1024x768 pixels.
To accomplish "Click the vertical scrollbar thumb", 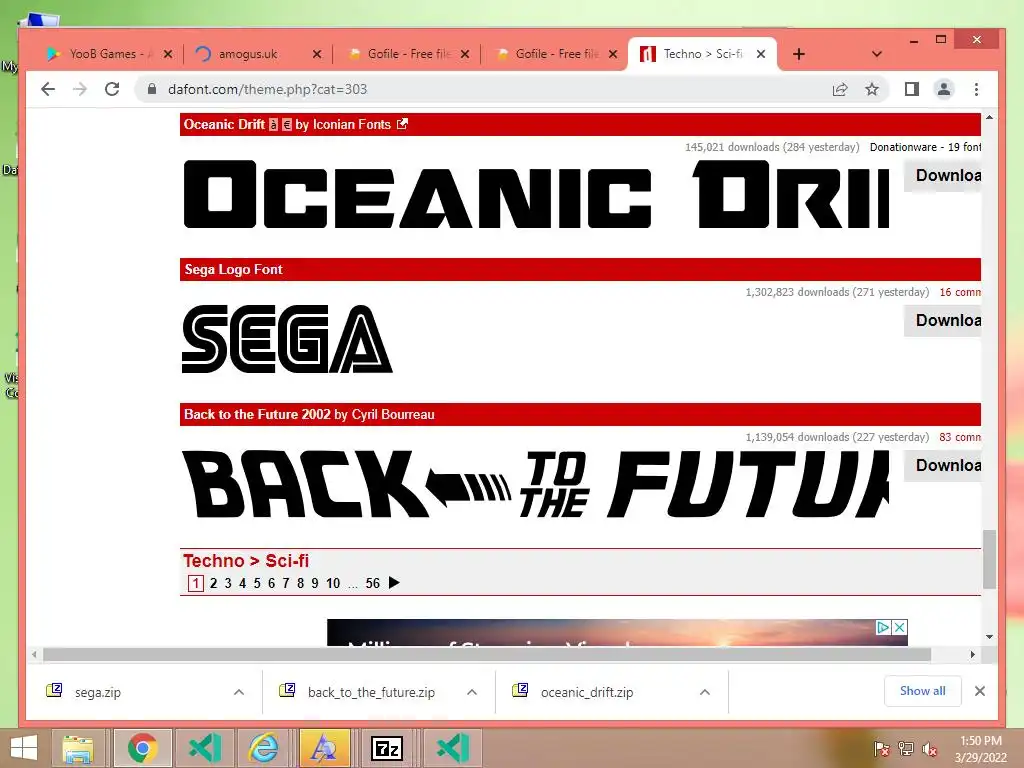I will coord(989,559).
